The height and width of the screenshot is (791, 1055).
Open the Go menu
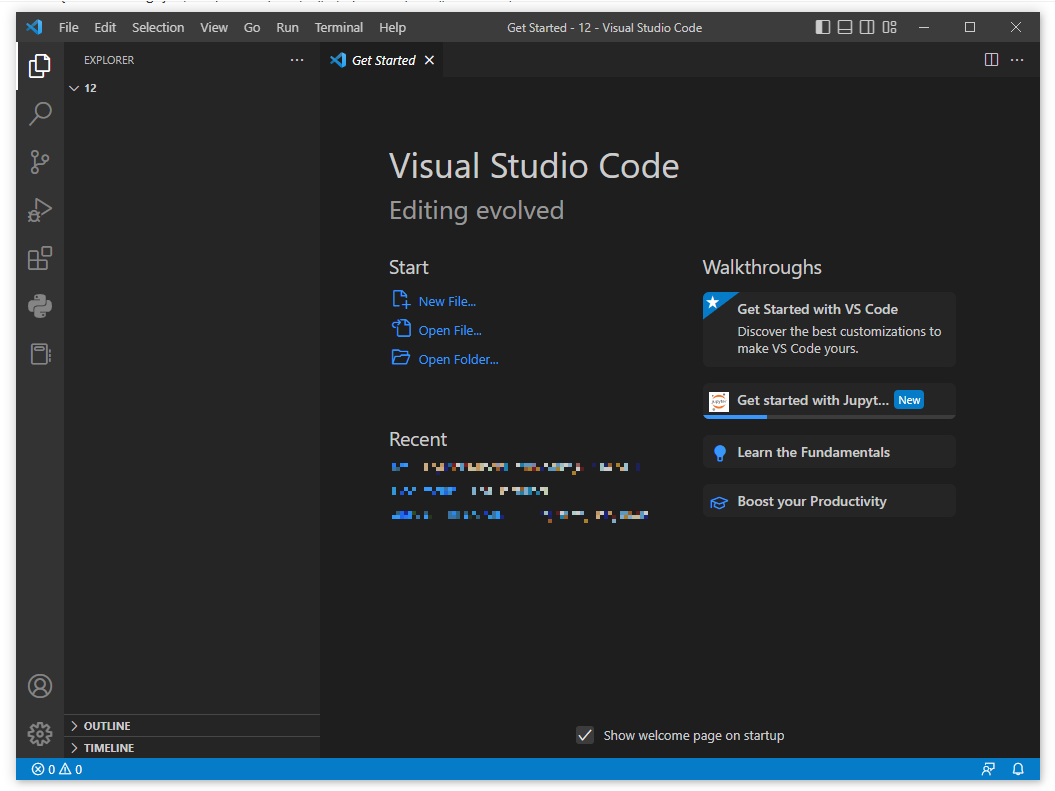coord(252,28)
